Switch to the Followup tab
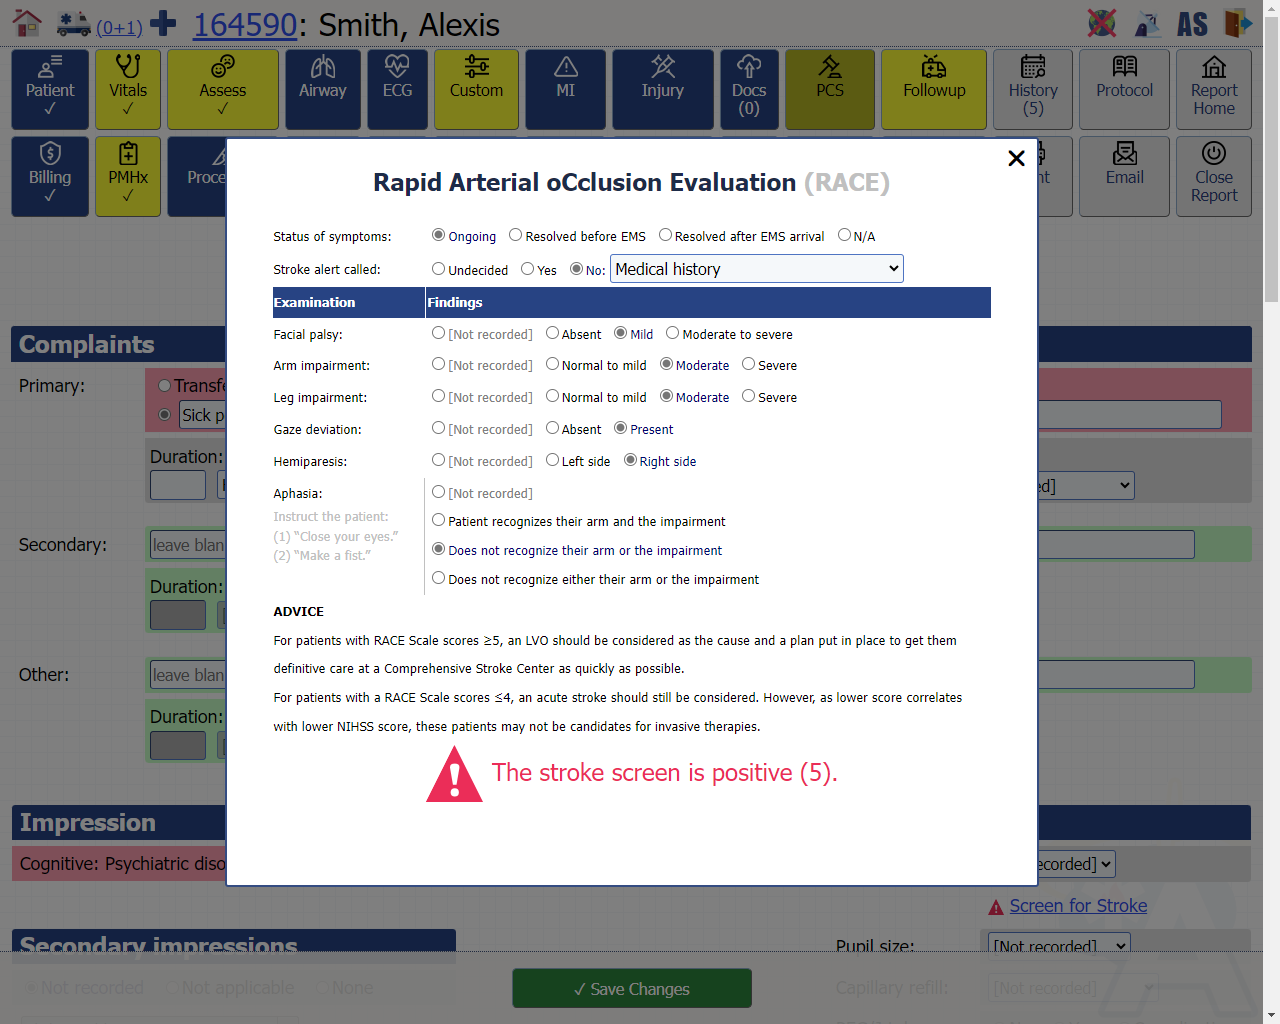Image resolution: width=1280 pixels, height=1024 pixels. [934, 89]
